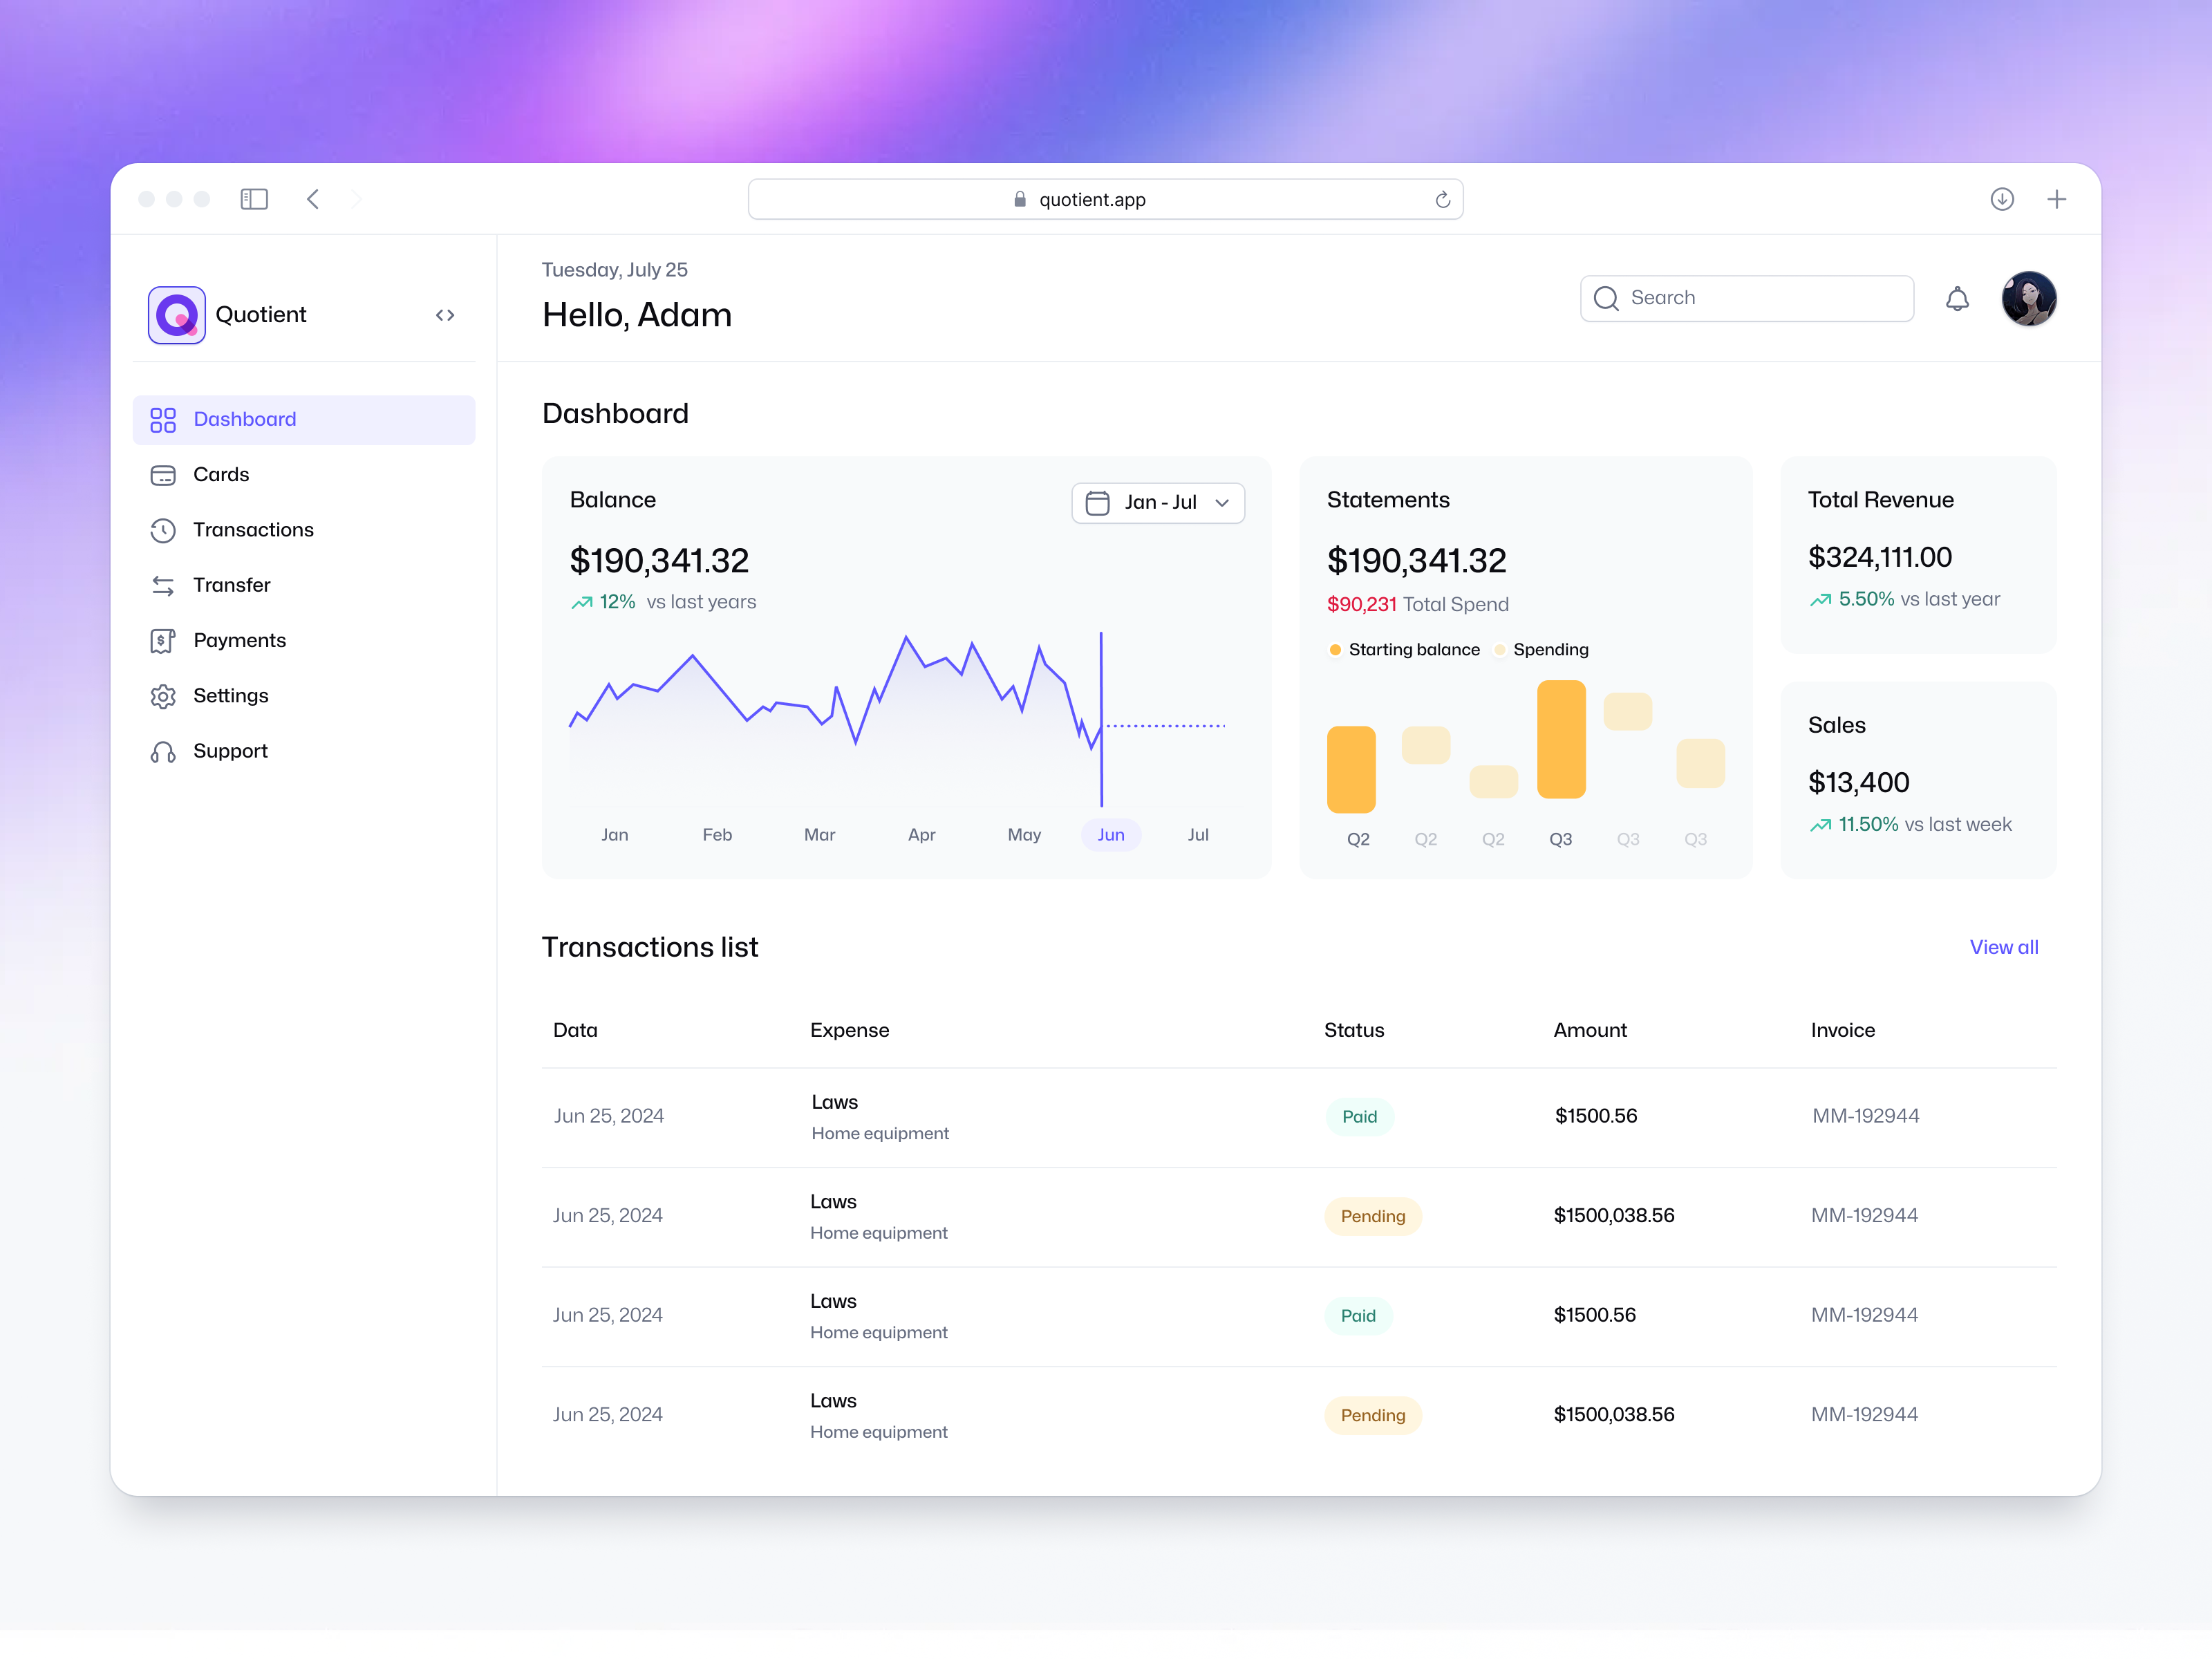This screenshot has height=1659, width=2212.
Task: Click inside the Search field
Action: pos(1746,298)
